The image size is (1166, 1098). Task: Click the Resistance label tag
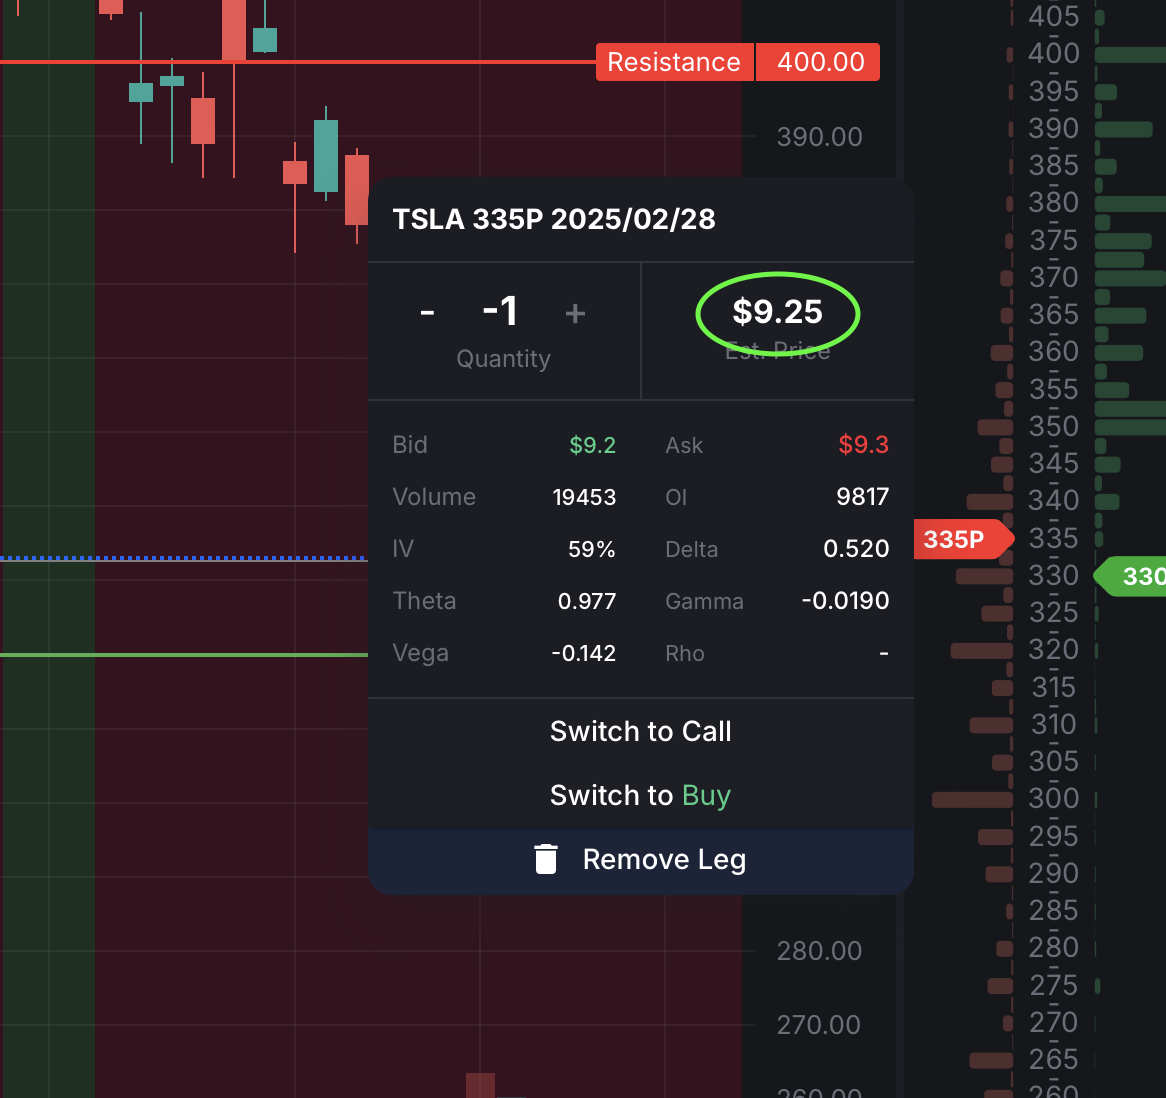point(674,62)
